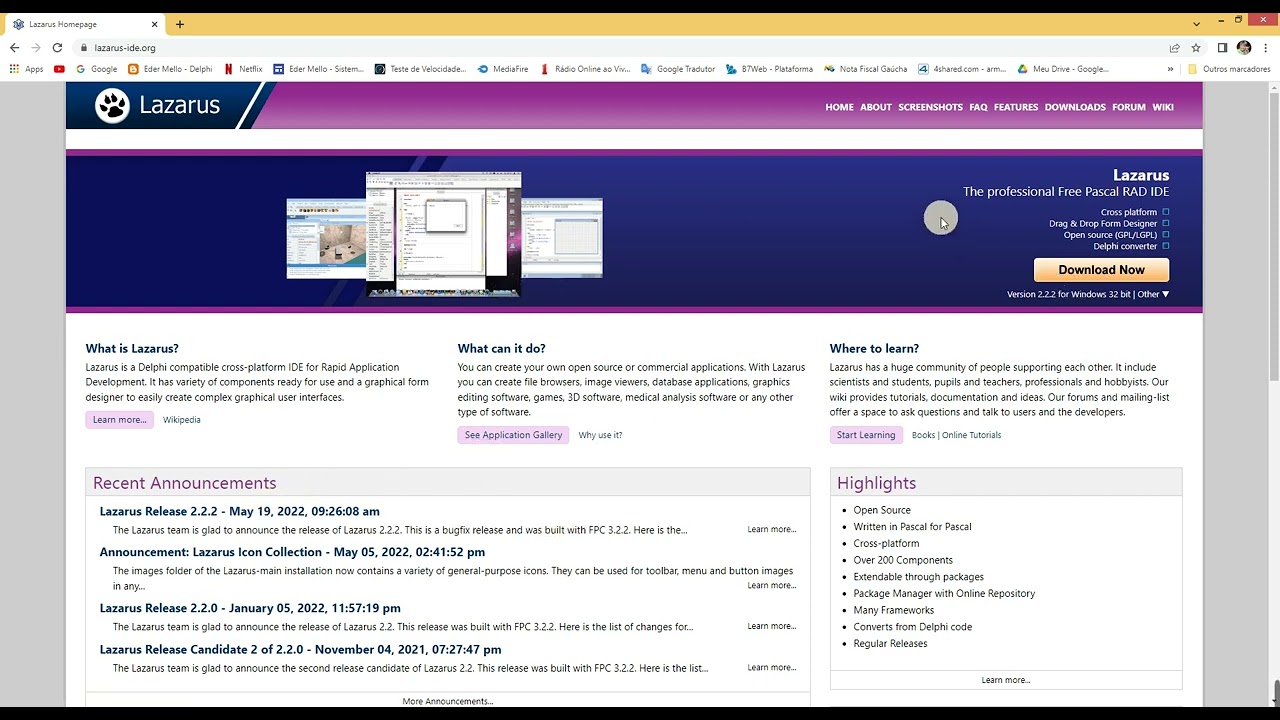
Task: Click Learn more for Icon Collection announcement
Action: point(772,585)
